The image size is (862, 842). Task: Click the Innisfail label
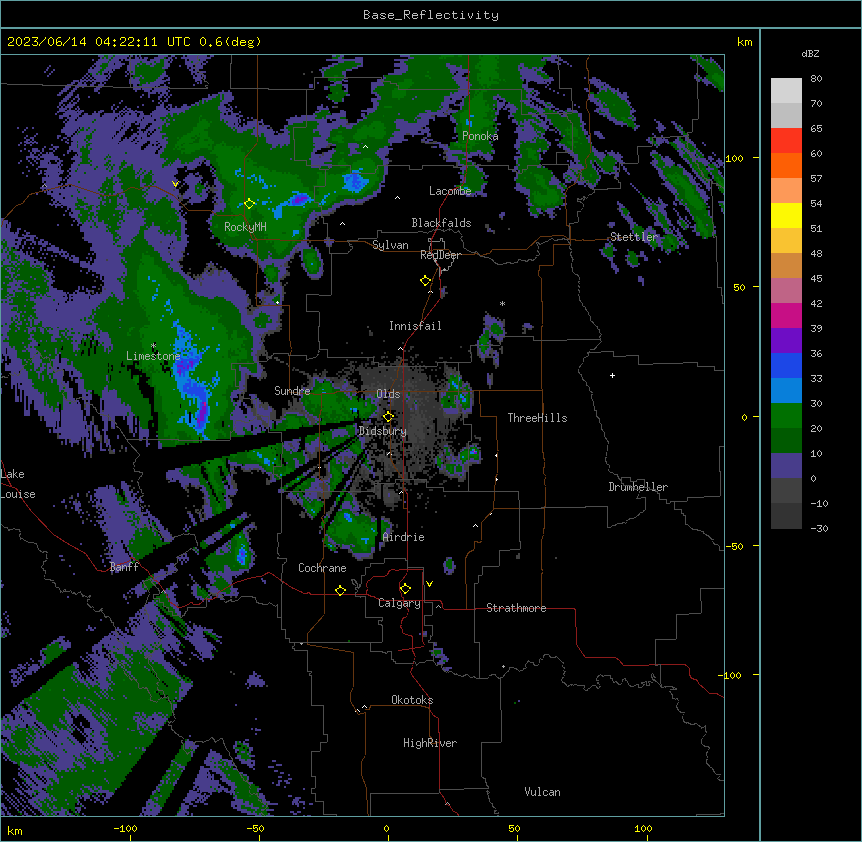point(415,326)
